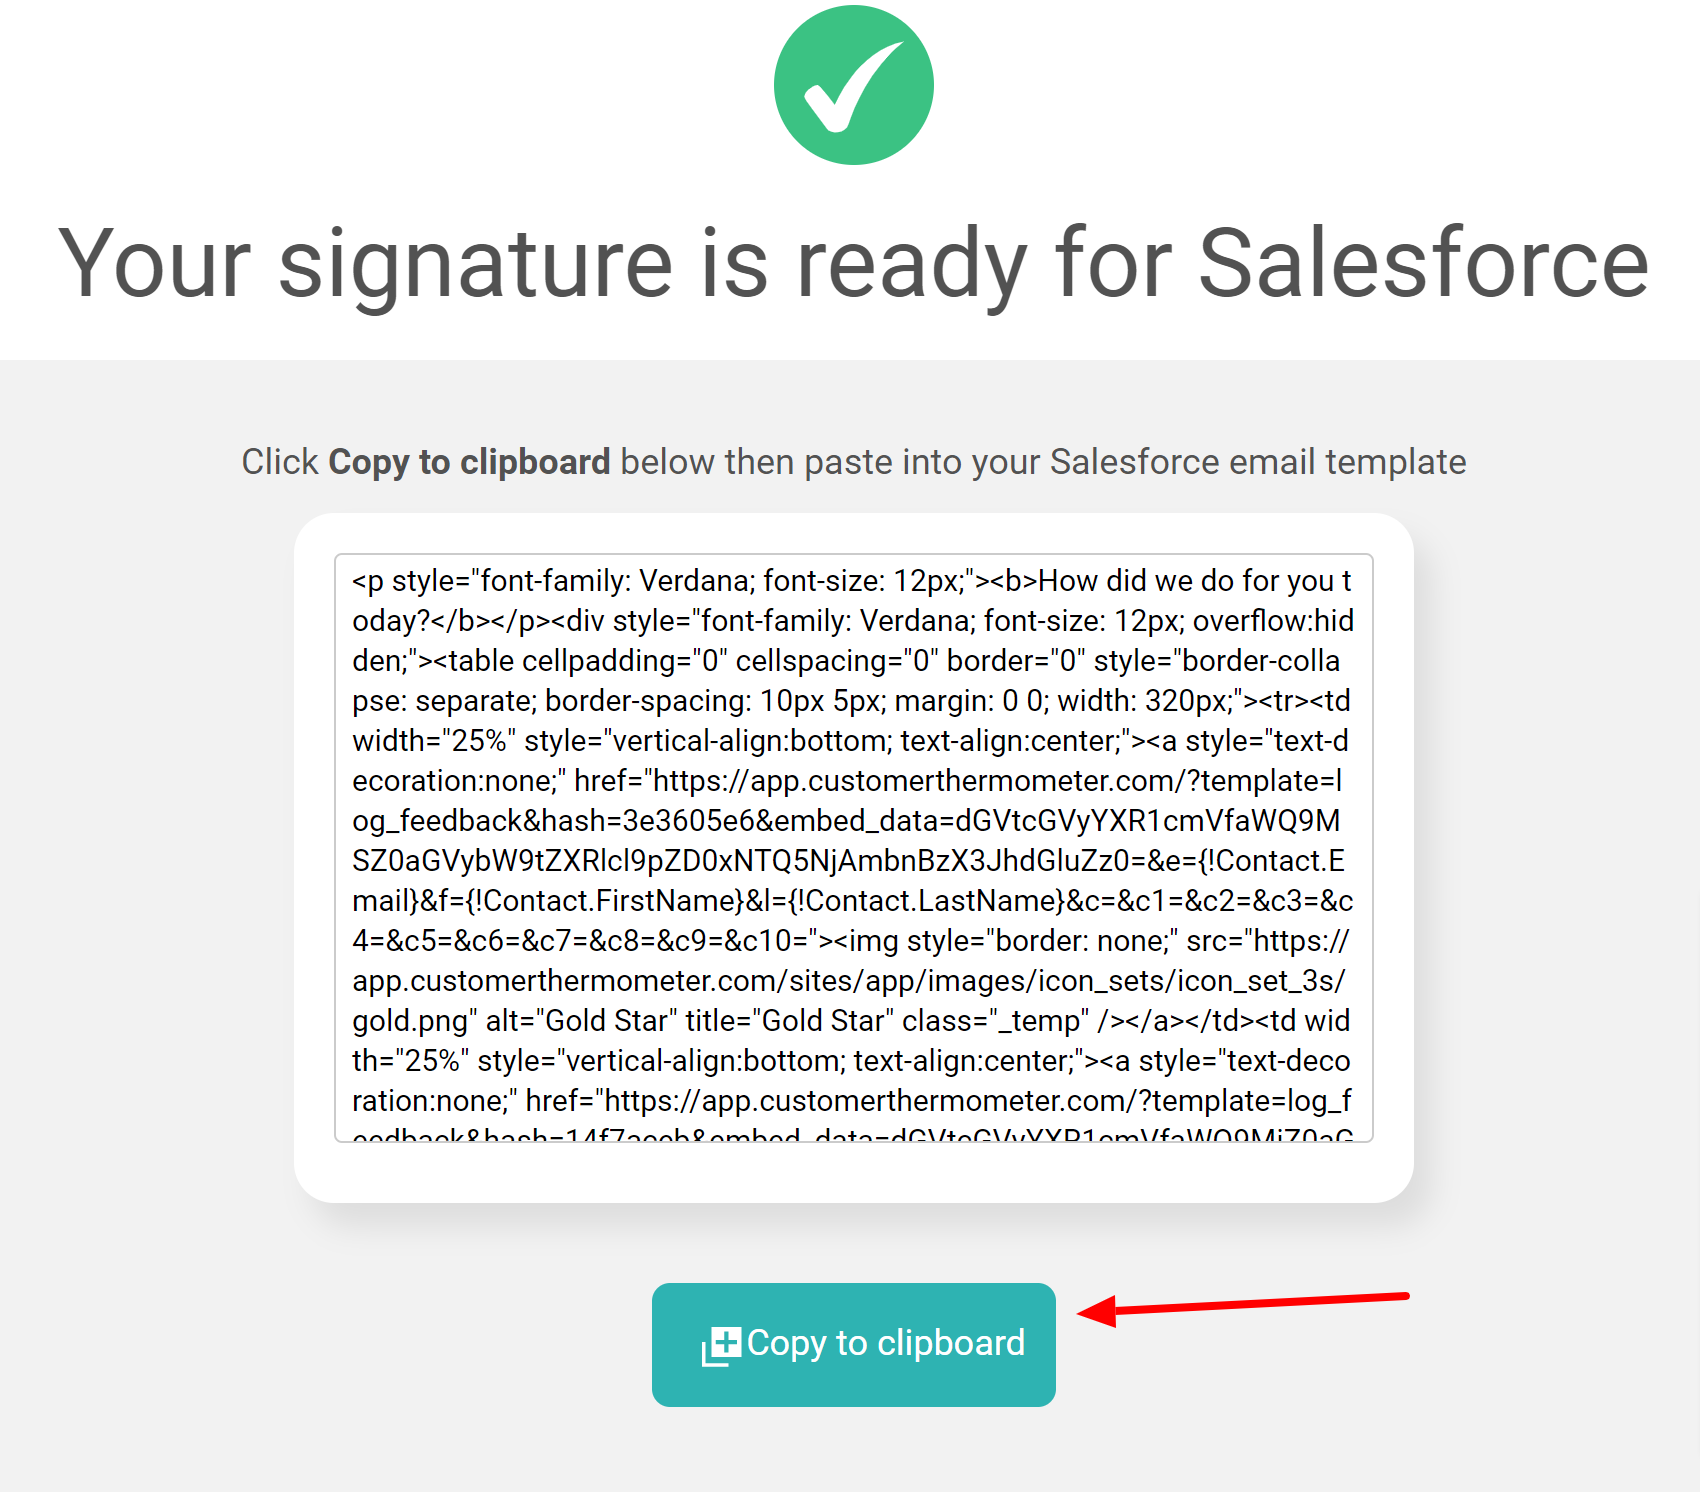Click the 'Salesforce email template' instruction text

pos(1257,462)
